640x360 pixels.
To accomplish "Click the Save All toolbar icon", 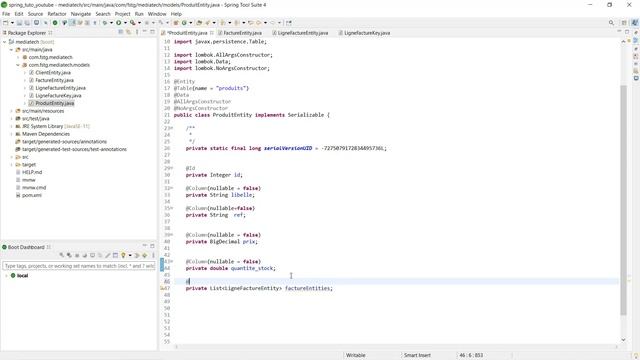I will click(27, 23).
